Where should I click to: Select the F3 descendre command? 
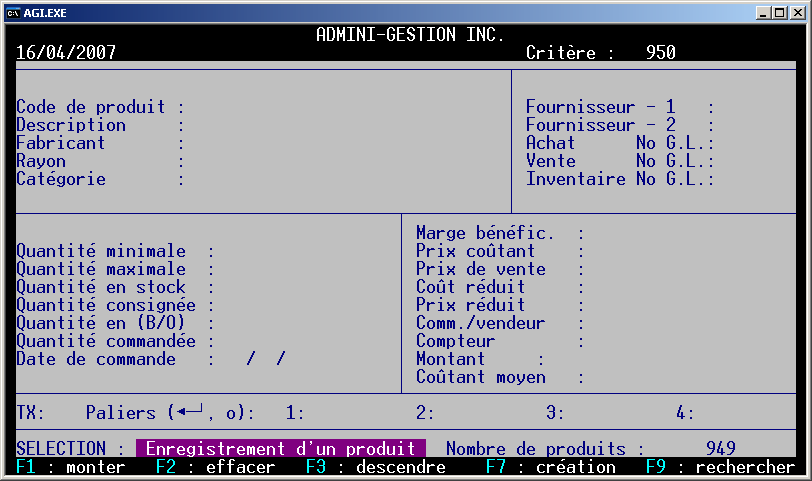tap(375, 467)
